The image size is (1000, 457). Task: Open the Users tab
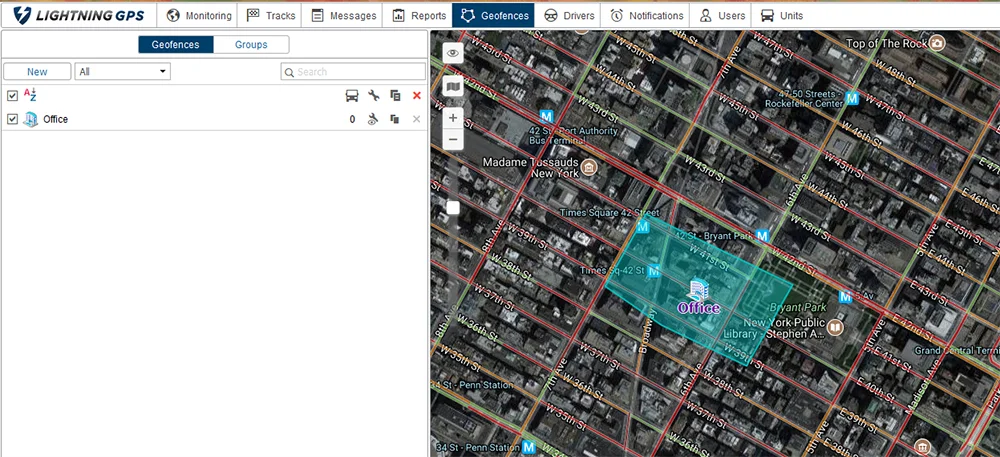721,15
